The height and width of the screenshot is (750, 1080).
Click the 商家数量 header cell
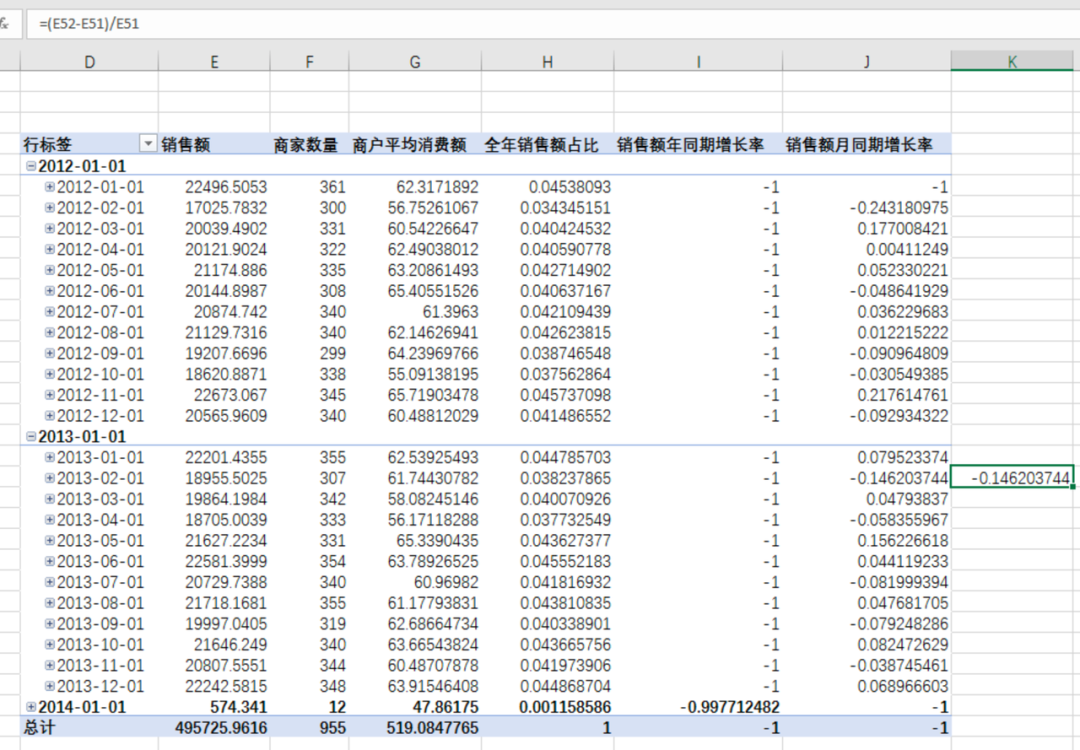309,145
